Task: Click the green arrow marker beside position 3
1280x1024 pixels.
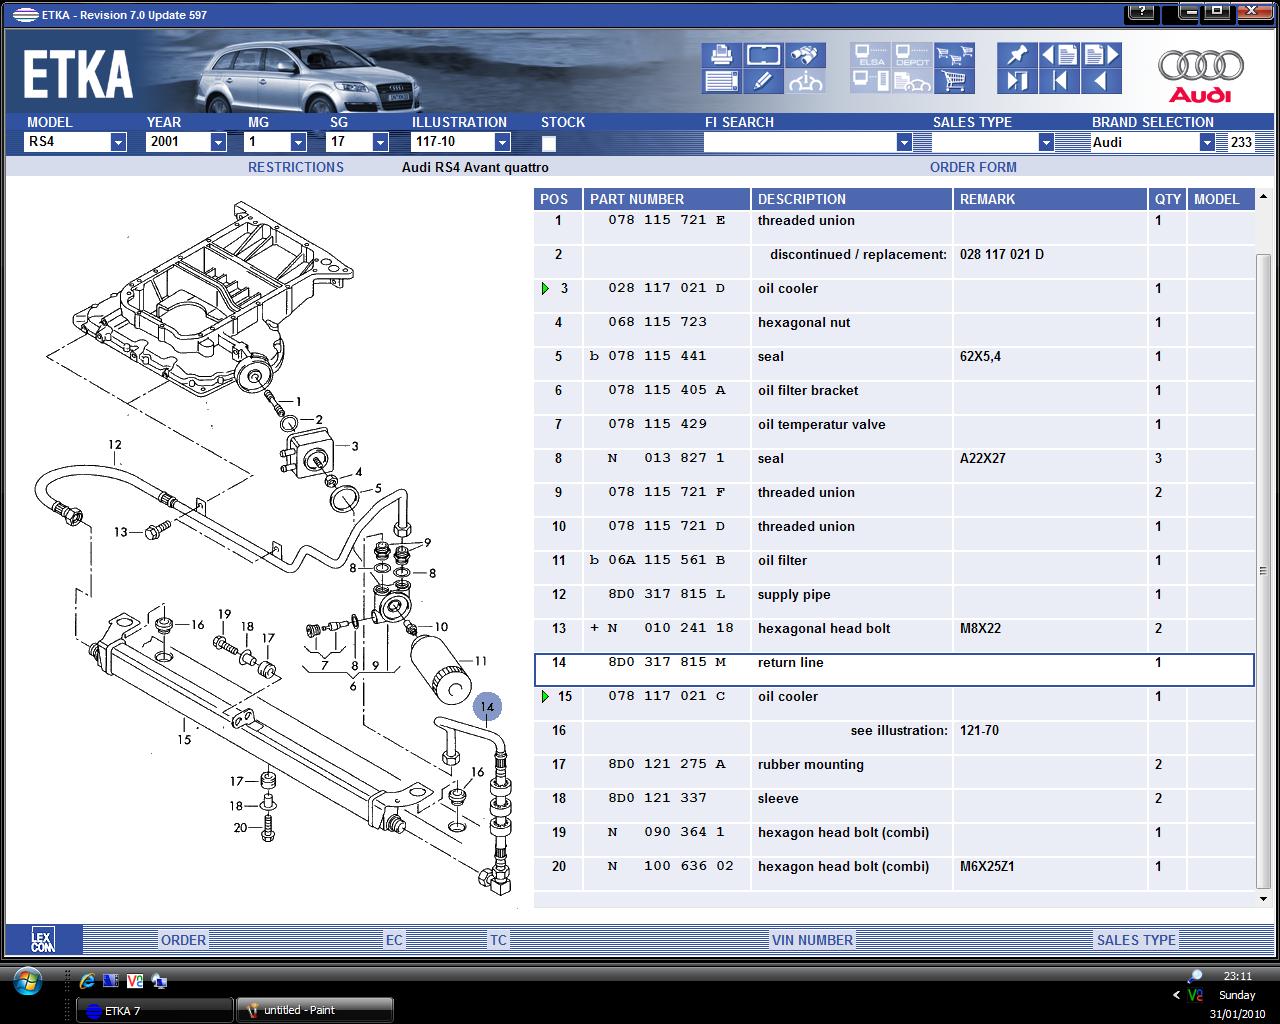Action: point(545,289)
